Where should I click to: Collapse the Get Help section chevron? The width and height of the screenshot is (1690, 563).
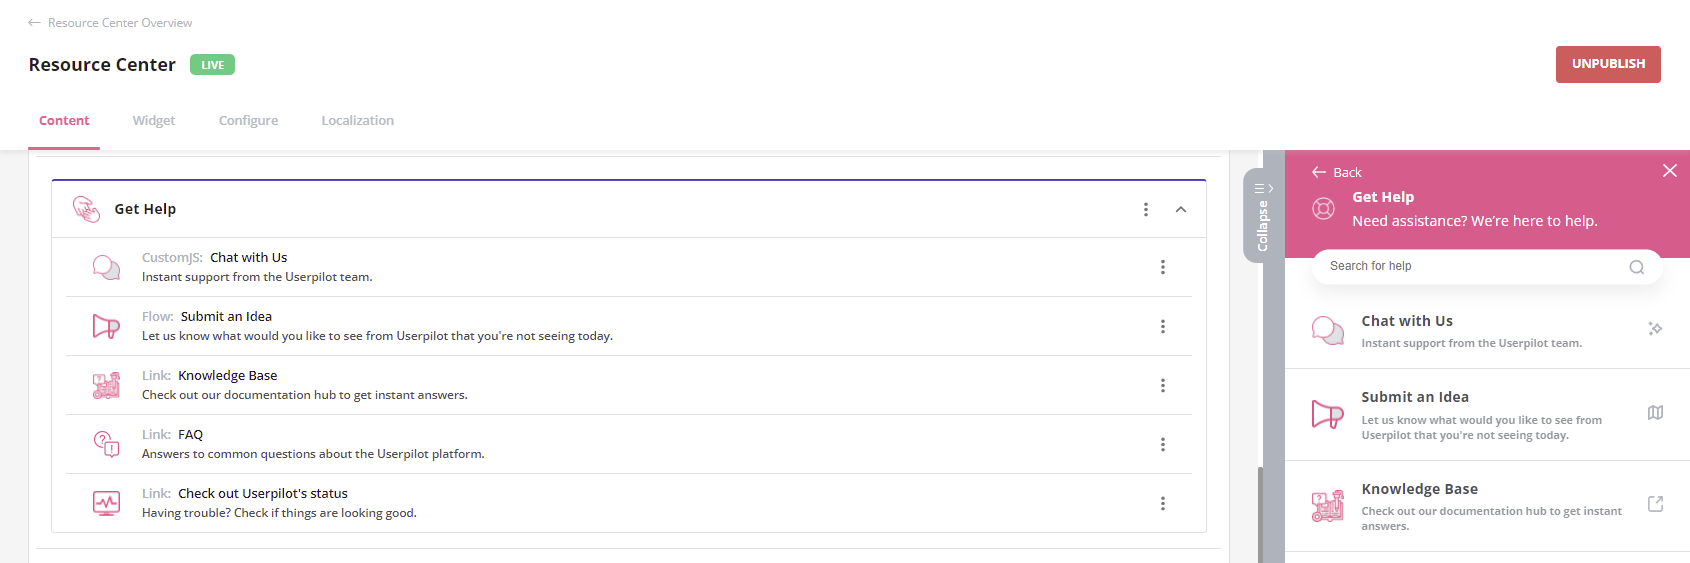tap(1181, 209)
